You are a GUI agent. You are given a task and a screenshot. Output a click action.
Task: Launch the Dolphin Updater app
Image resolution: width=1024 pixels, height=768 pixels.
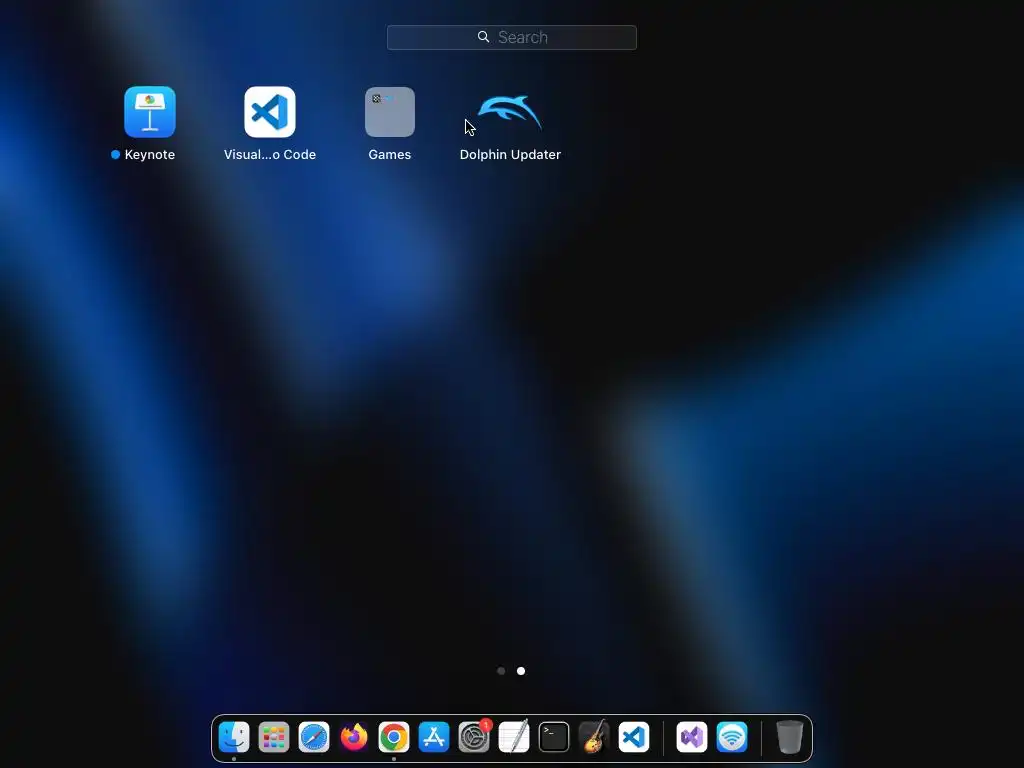tap(510, 112)
